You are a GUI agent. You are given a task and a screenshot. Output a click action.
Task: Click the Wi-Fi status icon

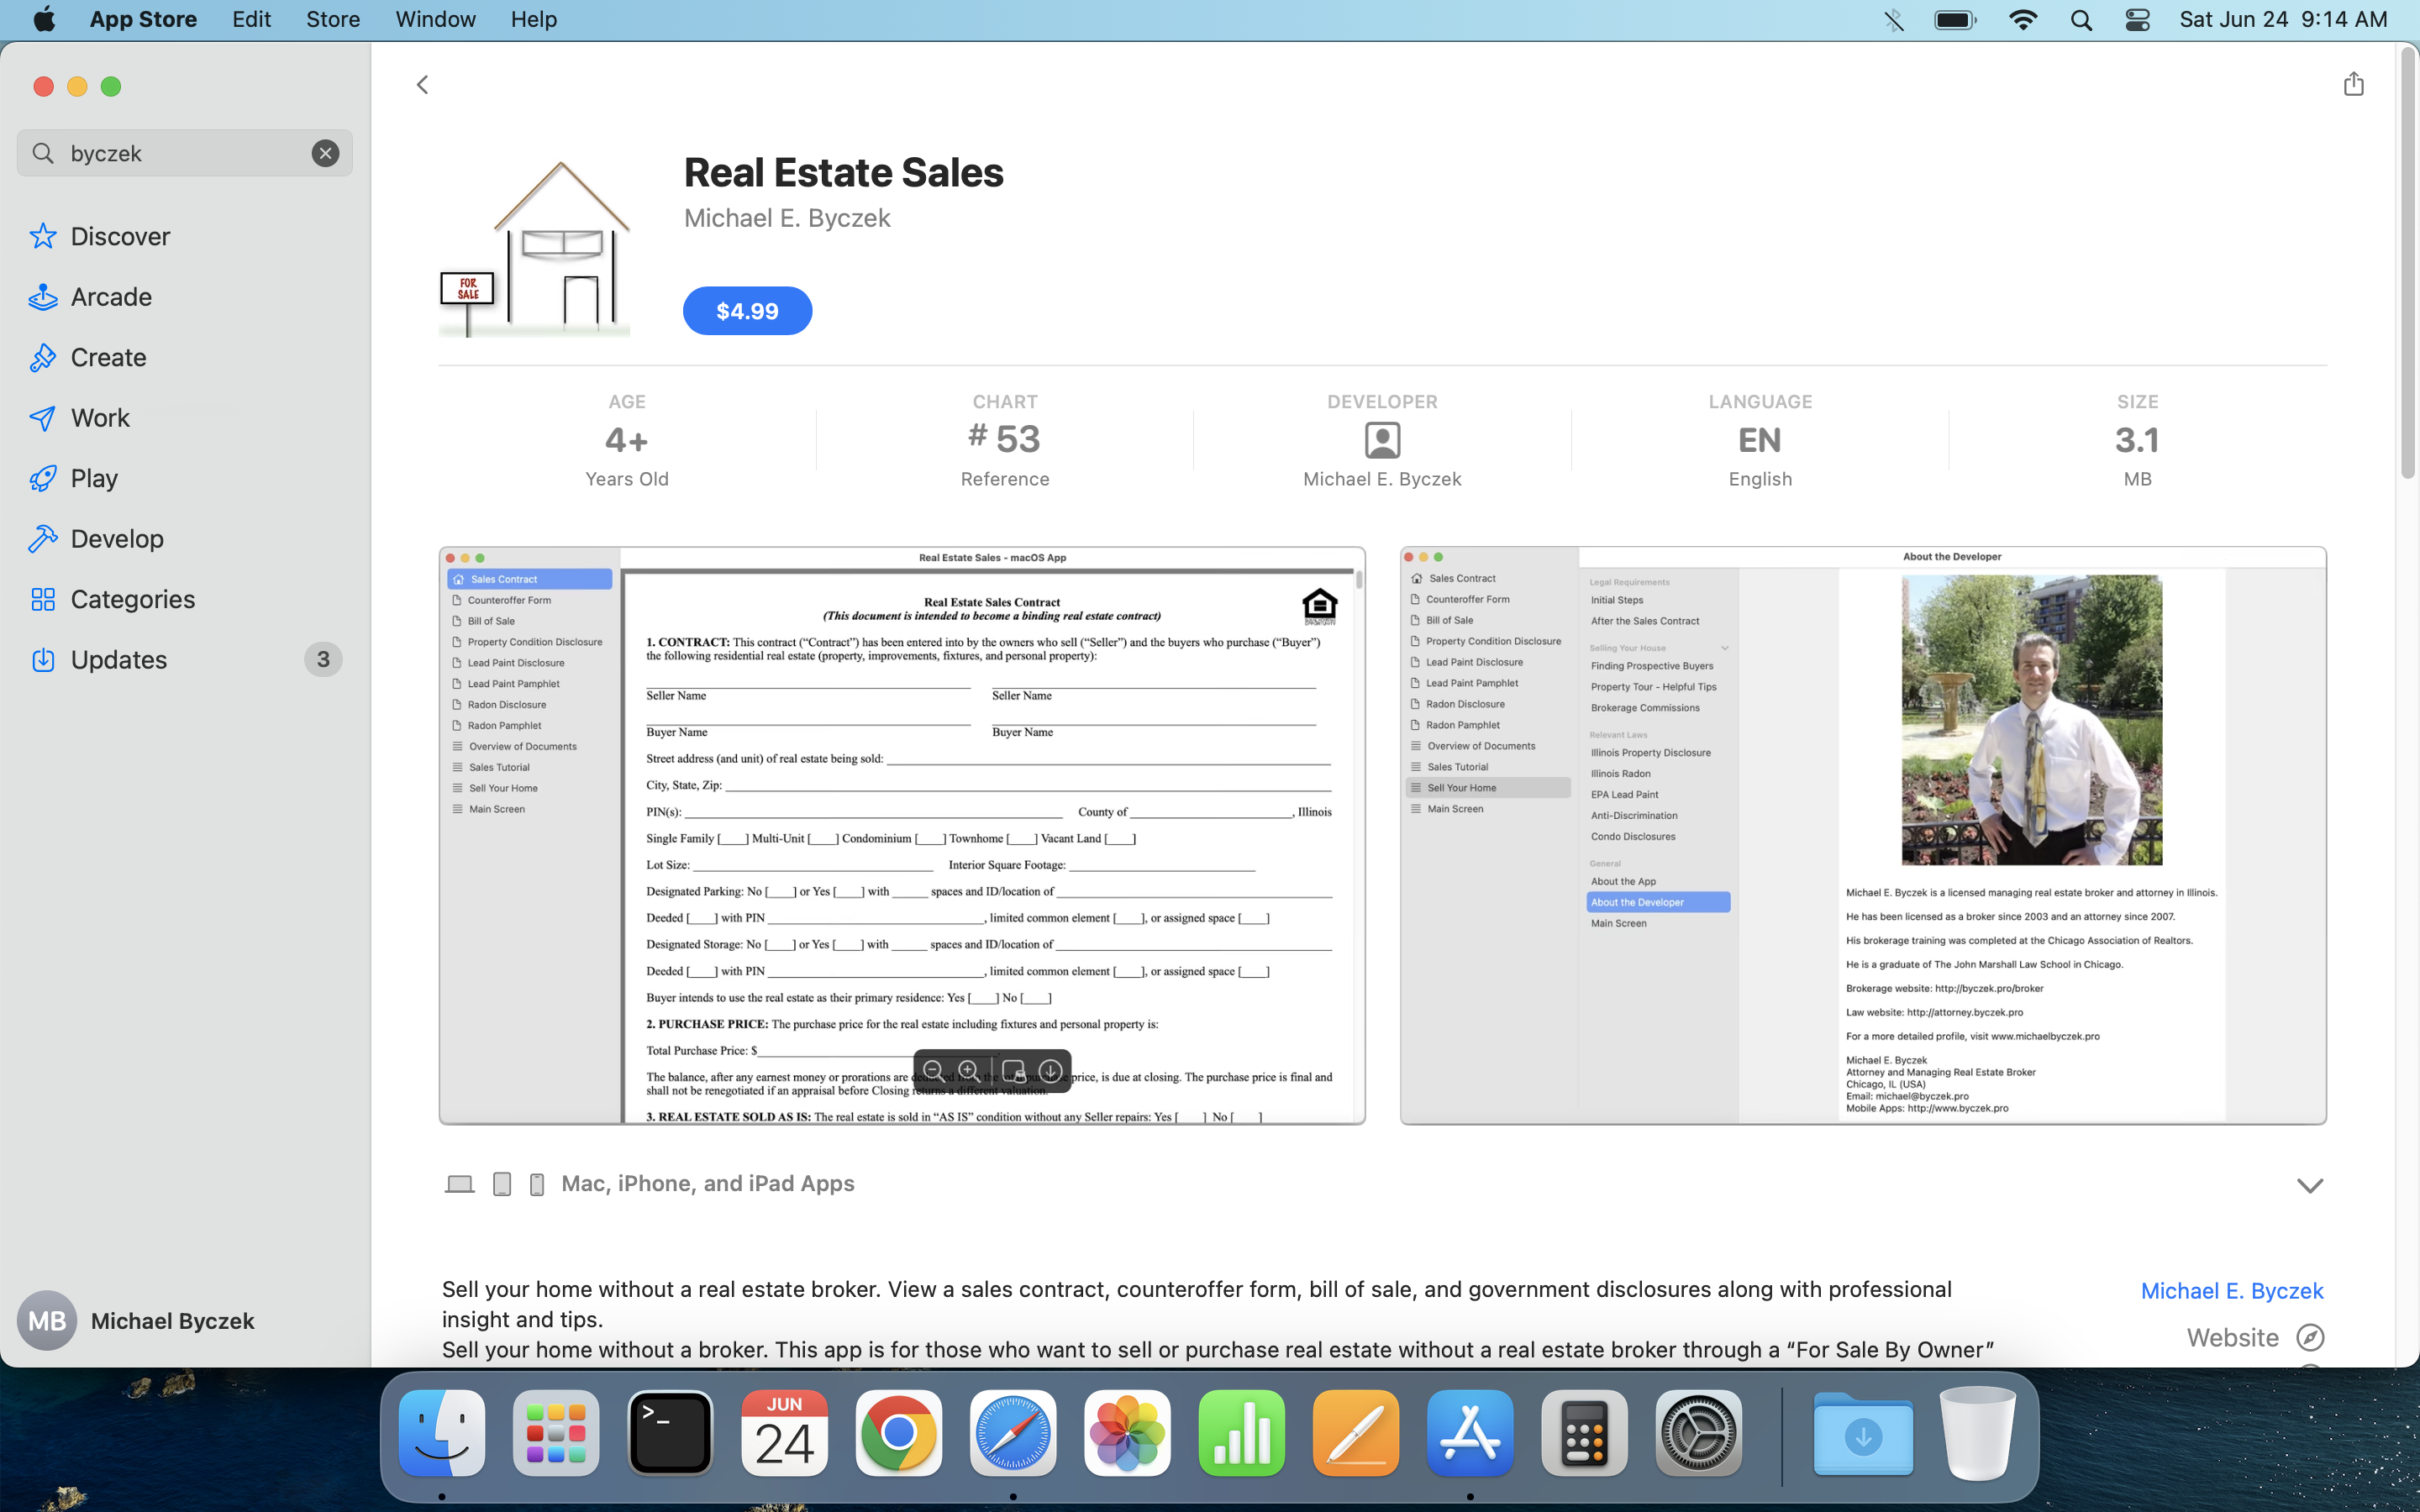[2022, 20]
